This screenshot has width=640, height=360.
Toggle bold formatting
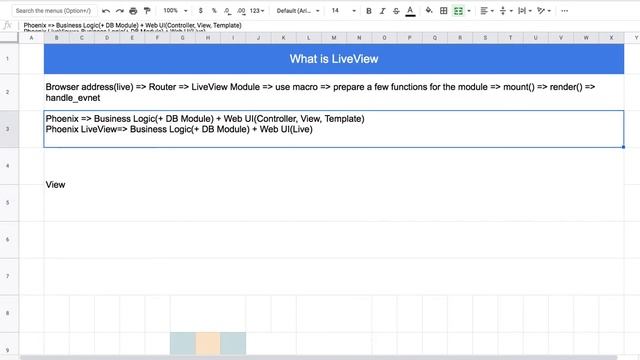[x=369, y=11]
